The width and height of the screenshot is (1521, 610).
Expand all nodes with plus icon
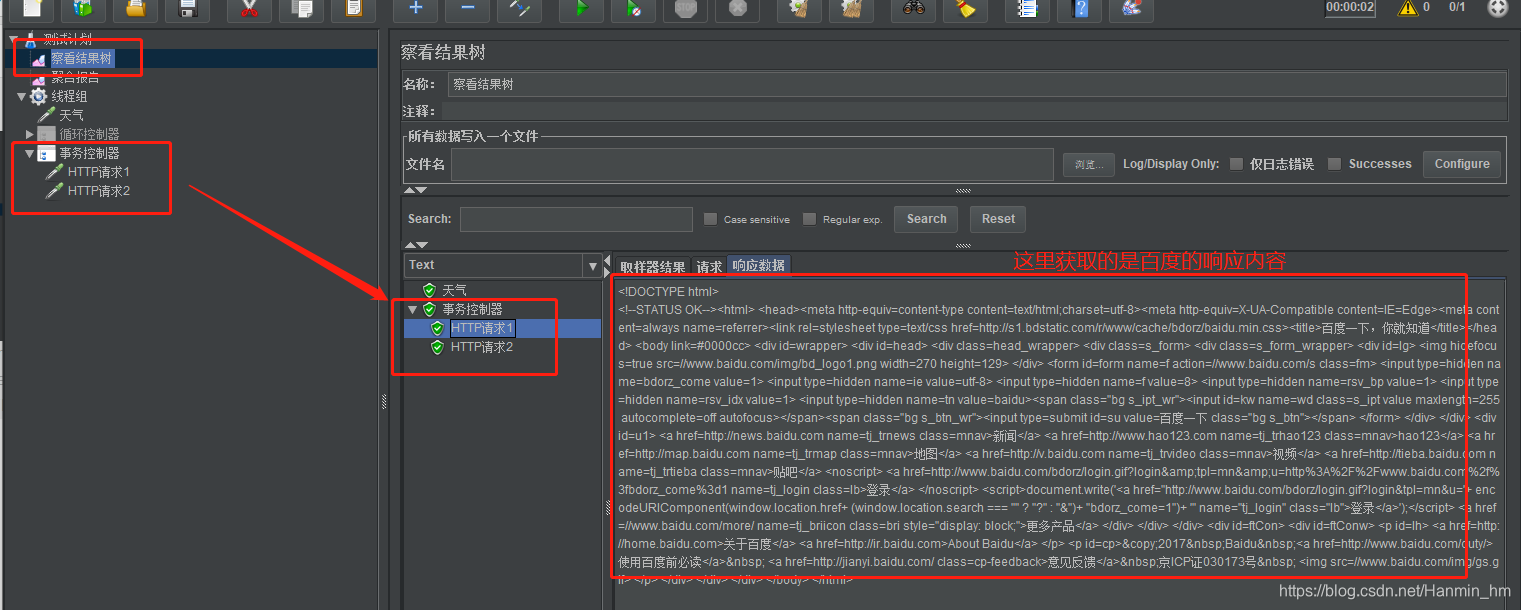(x=415, y=8)
